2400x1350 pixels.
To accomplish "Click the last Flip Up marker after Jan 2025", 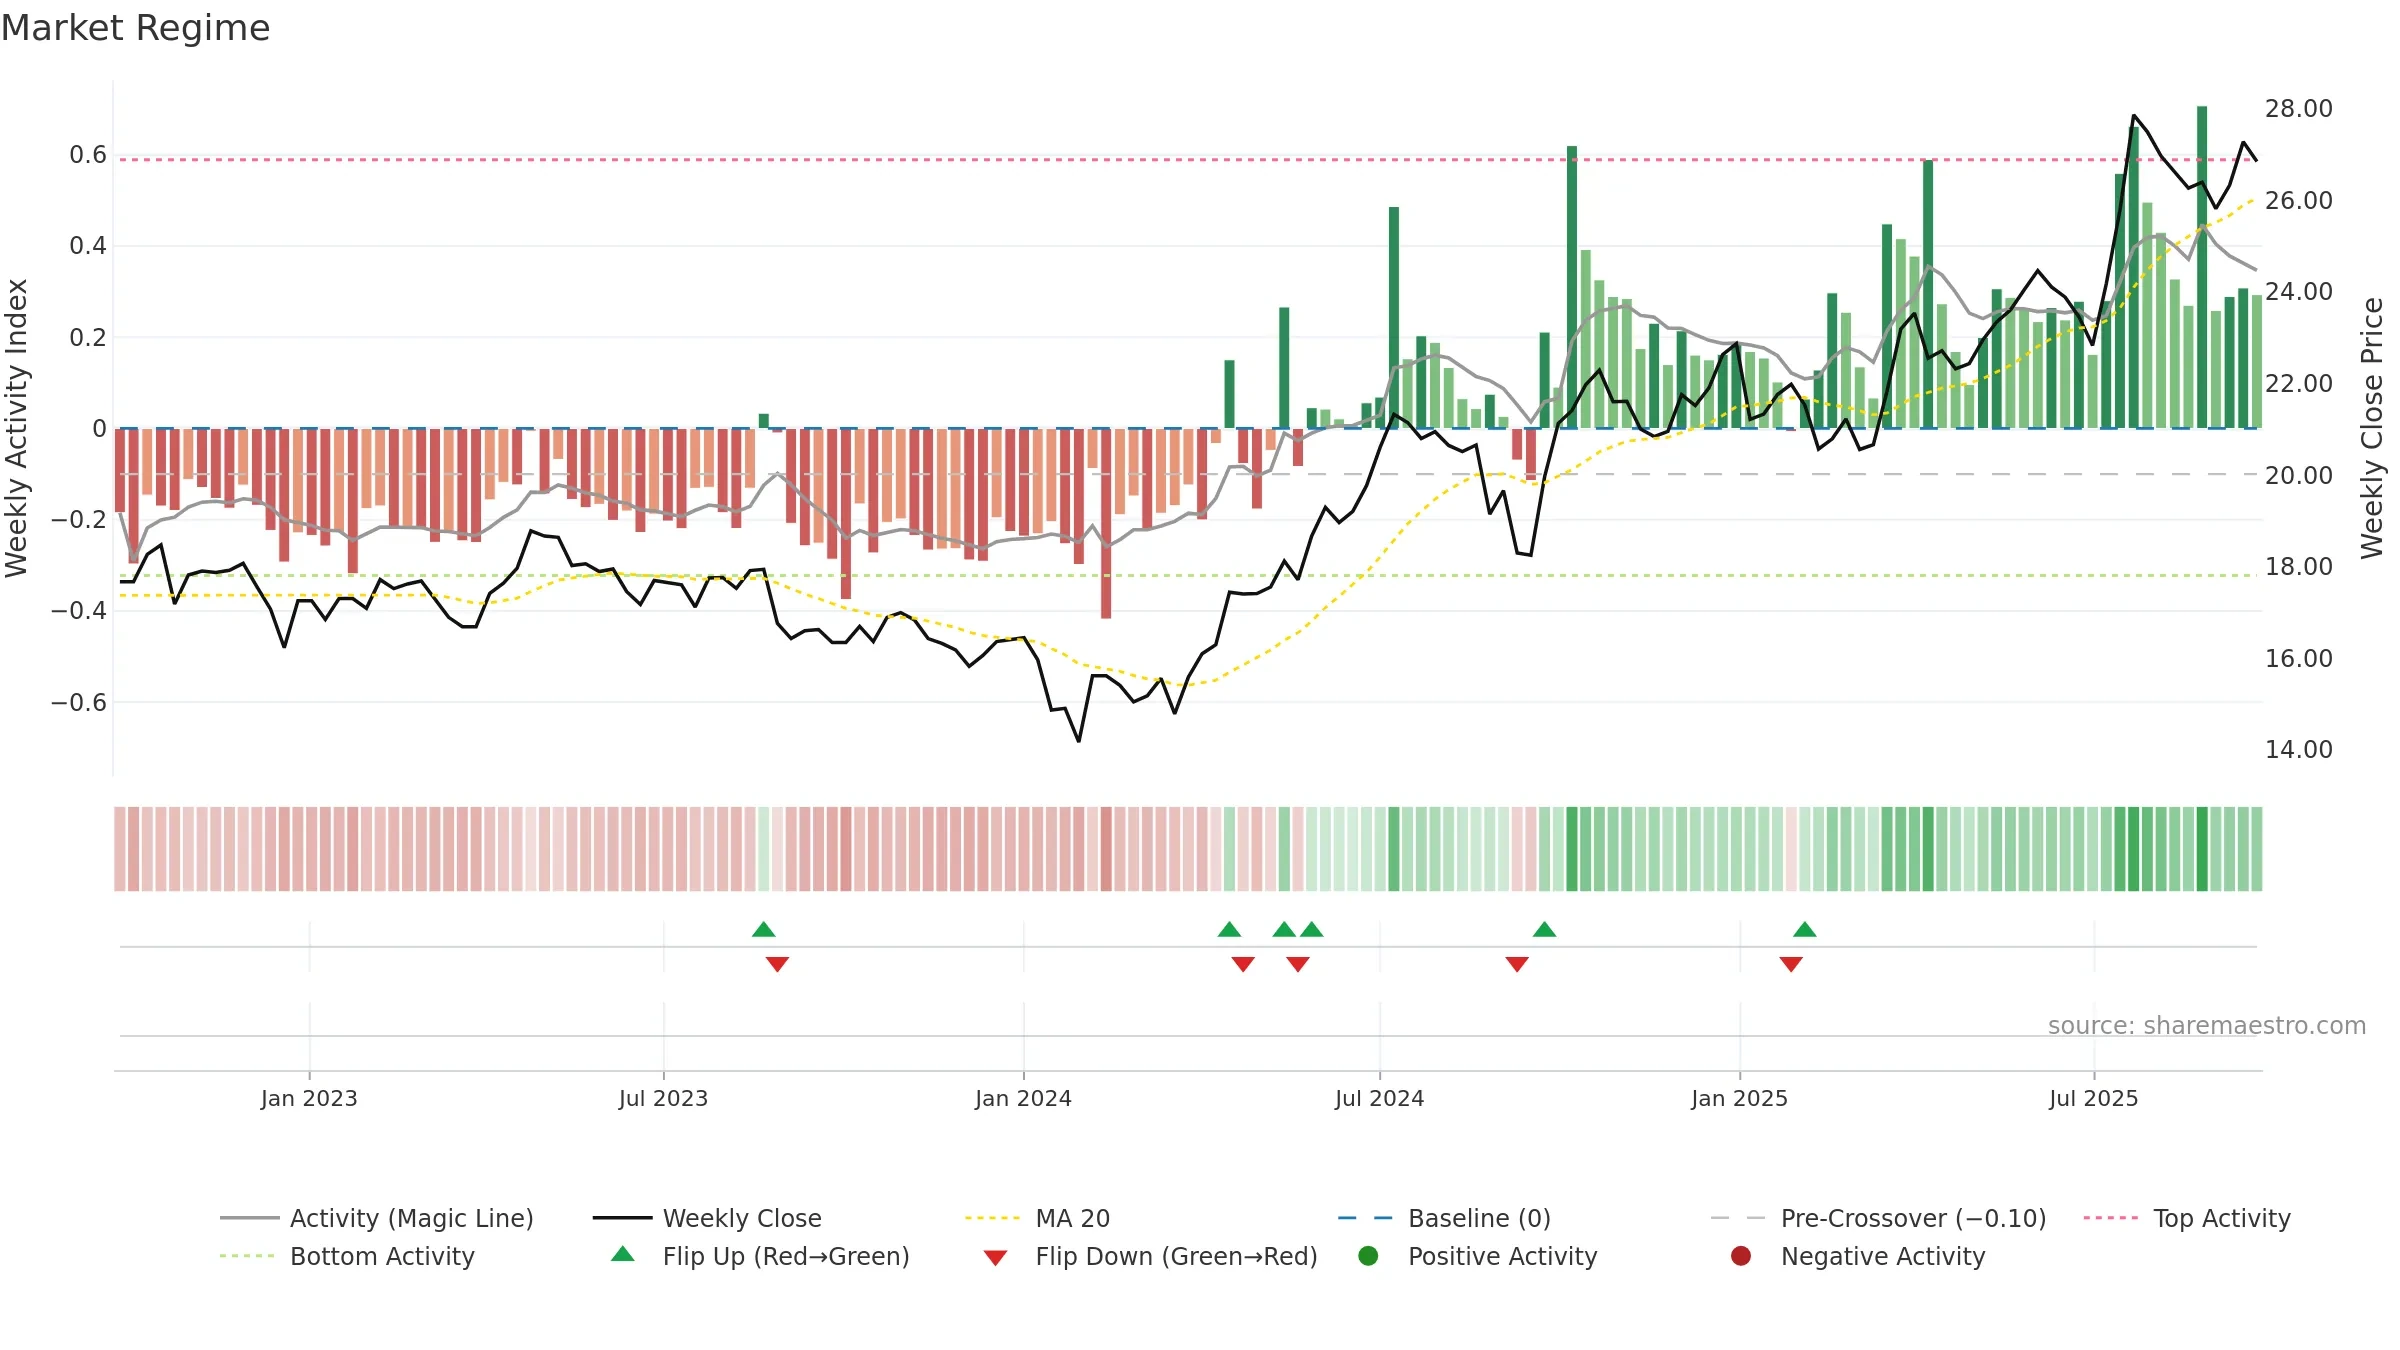I will coord(1805,929).
